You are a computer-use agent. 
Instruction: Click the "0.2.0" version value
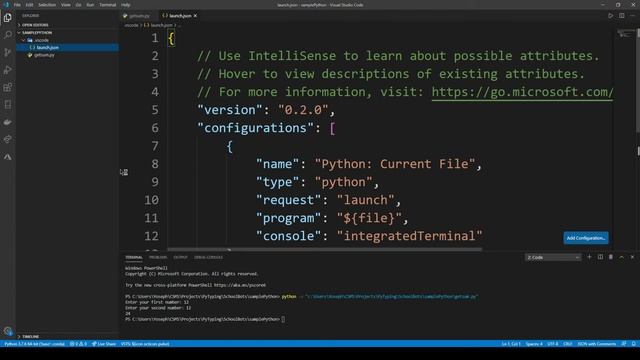[x=303, y=110]
